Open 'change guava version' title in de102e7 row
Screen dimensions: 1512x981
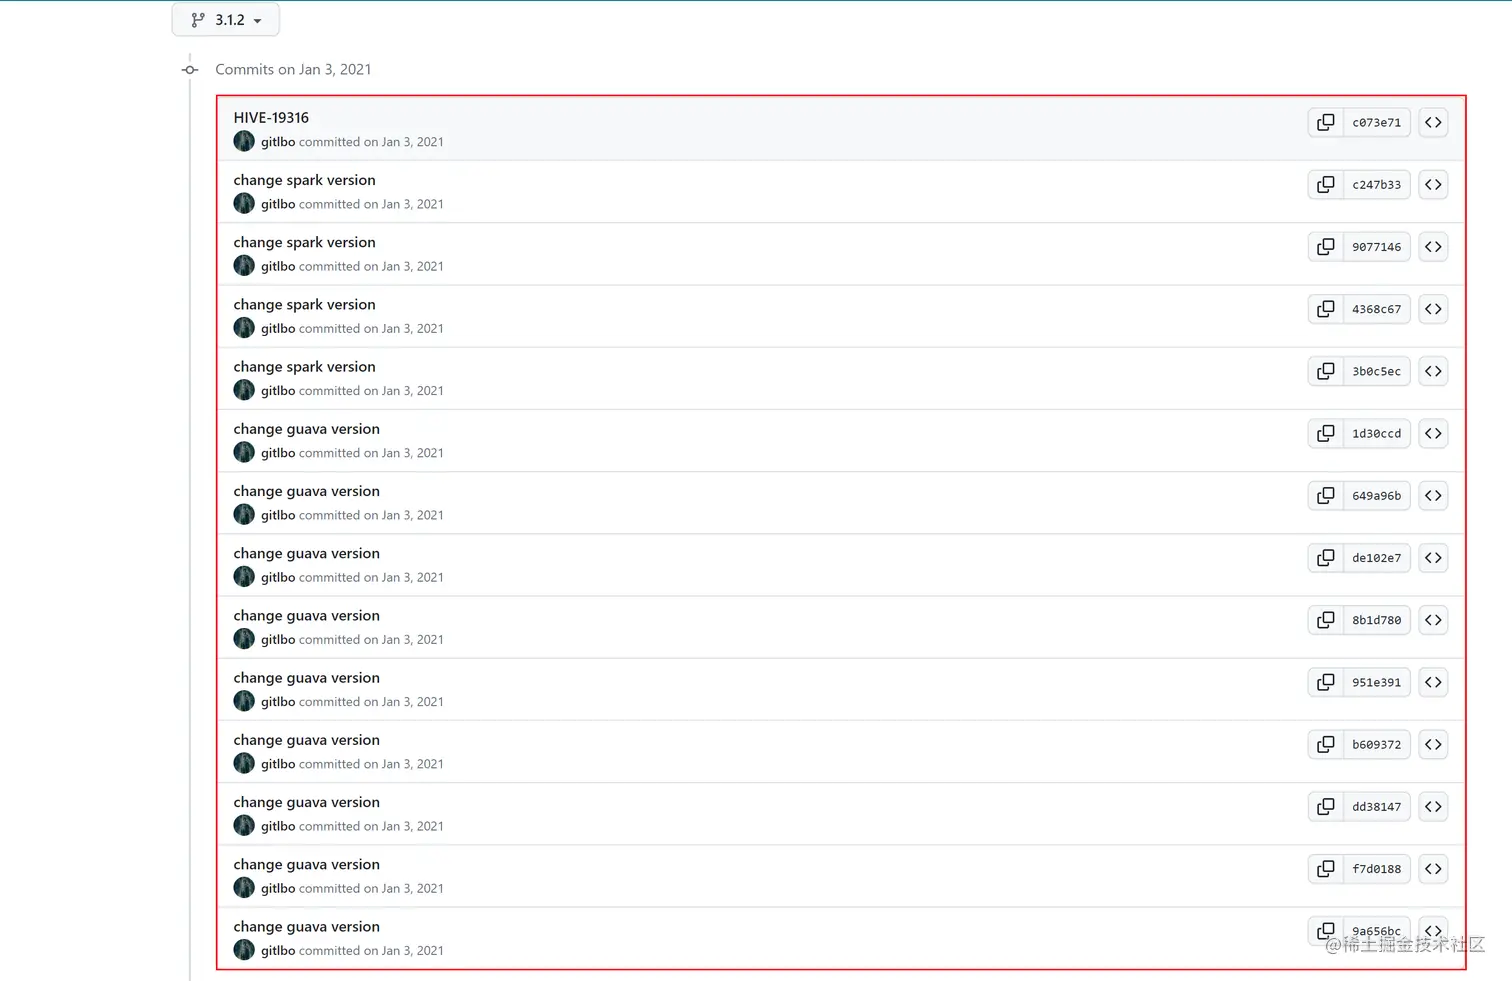point(306,553)
